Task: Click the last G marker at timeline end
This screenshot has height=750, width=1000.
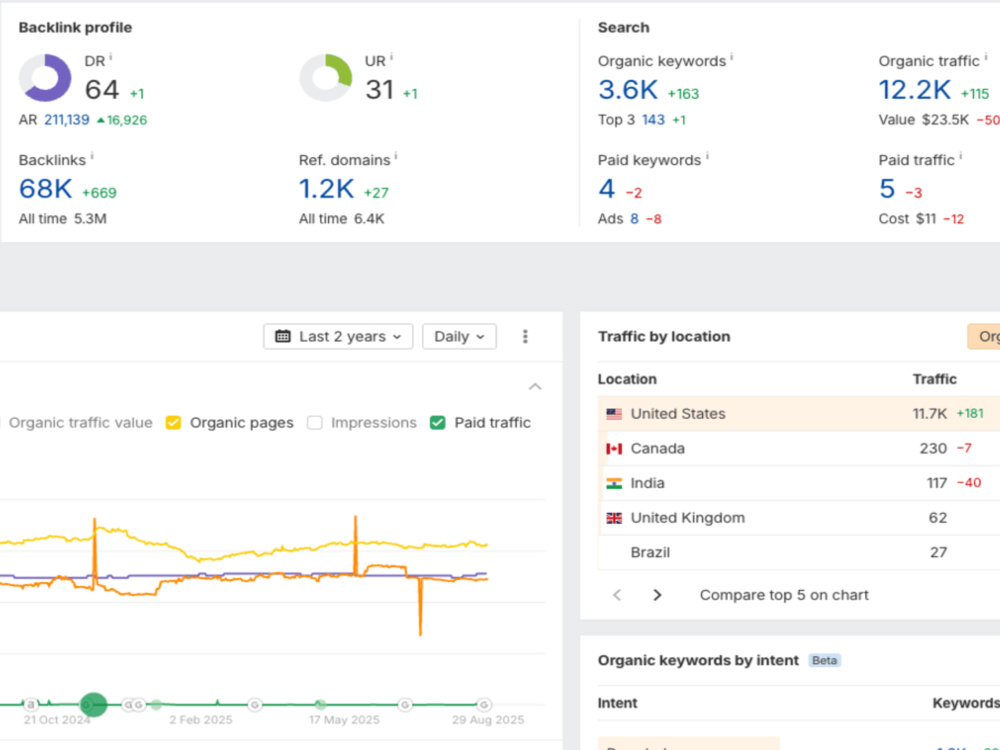Action: 484,705
